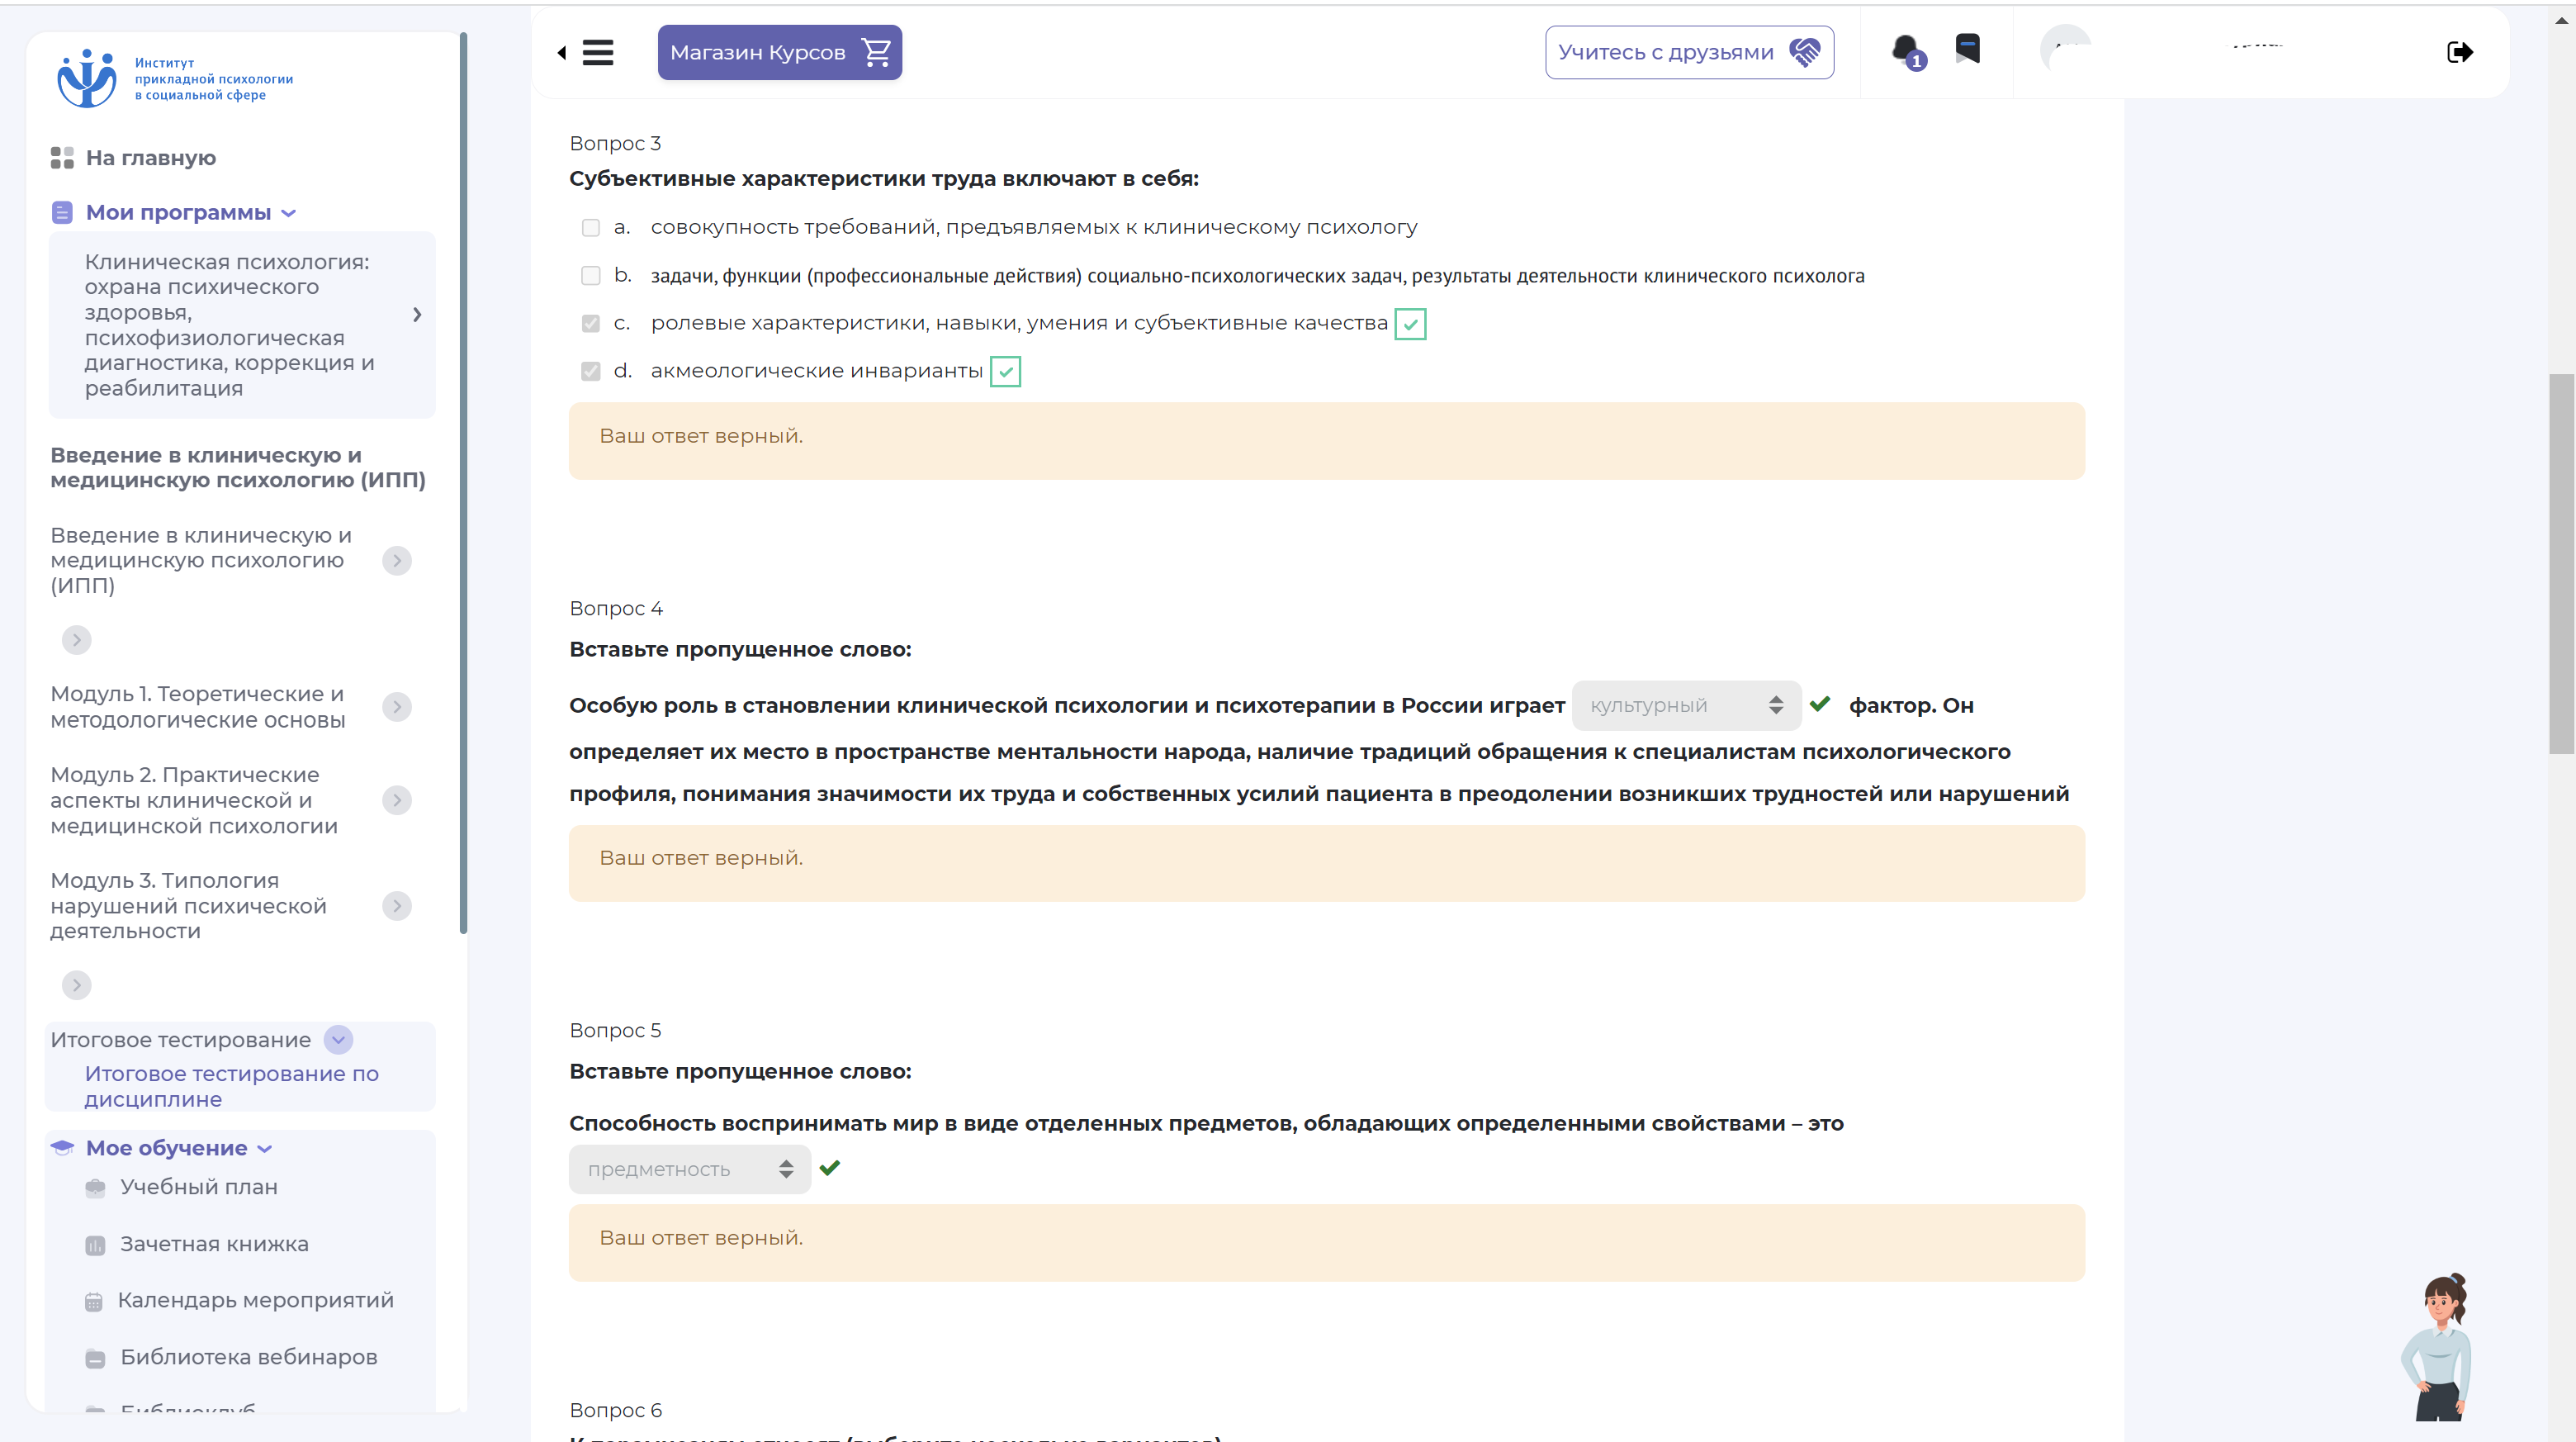The image size is (2576, 1442).
Task: Open Библиотека вебинаров menu item
Action: pyautogui.click(x=249, y=1357)
